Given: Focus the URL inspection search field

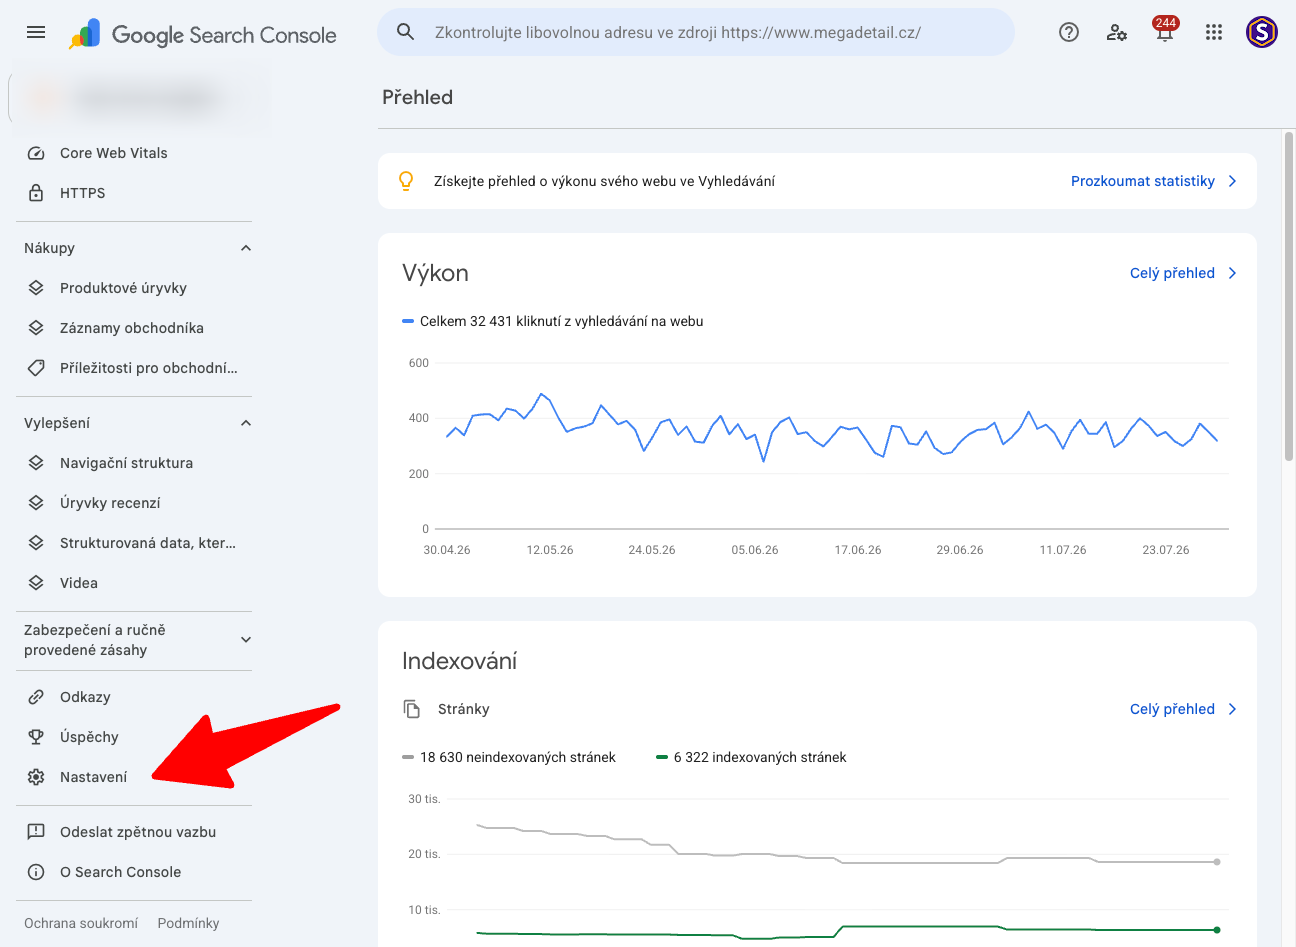Looking at the screenshot, I should point(696,32).
